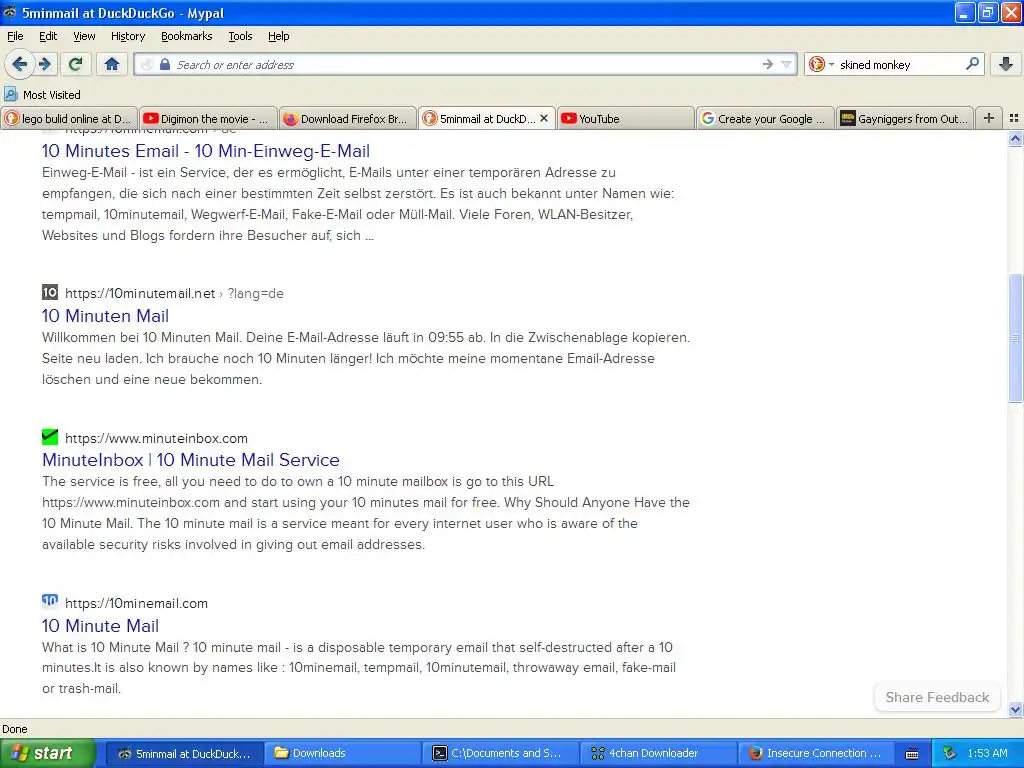Click the system tray network icon
Image resolution: width=1024 pixels, height=768 pixels.
pyautogui.click(x=950, y=753)
